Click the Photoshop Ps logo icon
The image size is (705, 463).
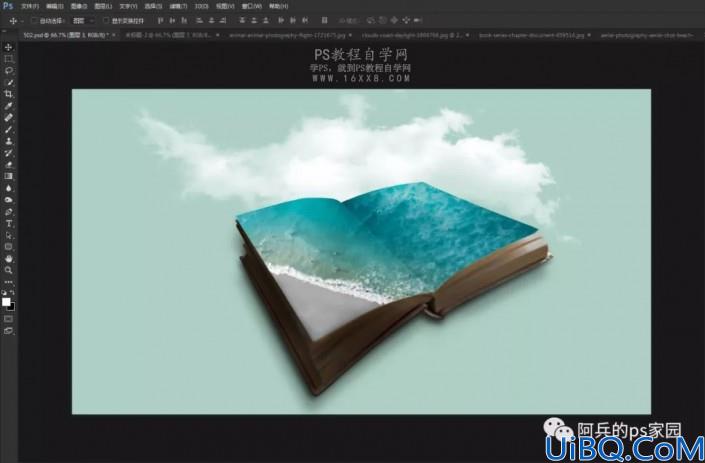[x=8, y=6]
